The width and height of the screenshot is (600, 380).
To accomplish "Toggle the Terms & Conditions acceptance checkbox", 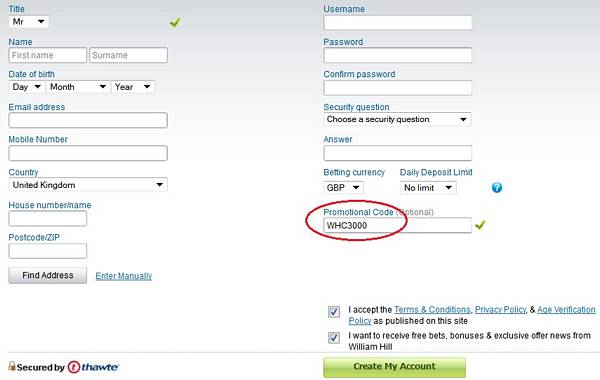I will click(334, 312).
